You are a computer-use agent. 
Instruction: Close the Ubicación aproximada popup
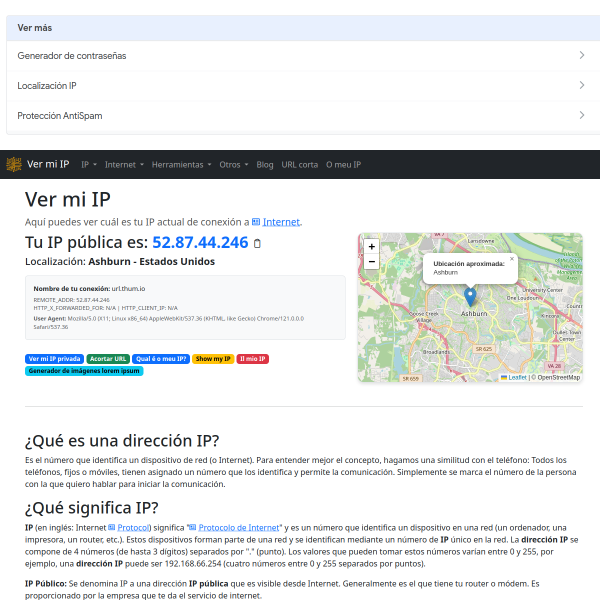512,259
